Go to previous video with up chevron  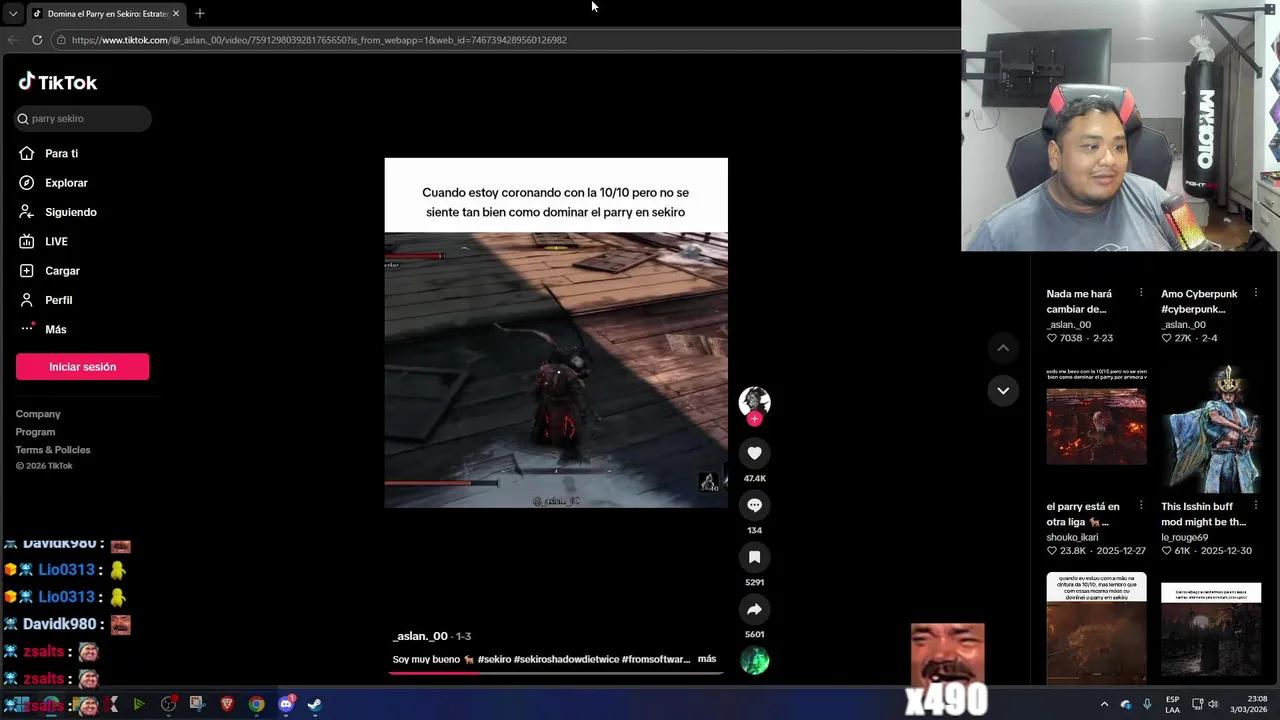[x=1003, y=348]
